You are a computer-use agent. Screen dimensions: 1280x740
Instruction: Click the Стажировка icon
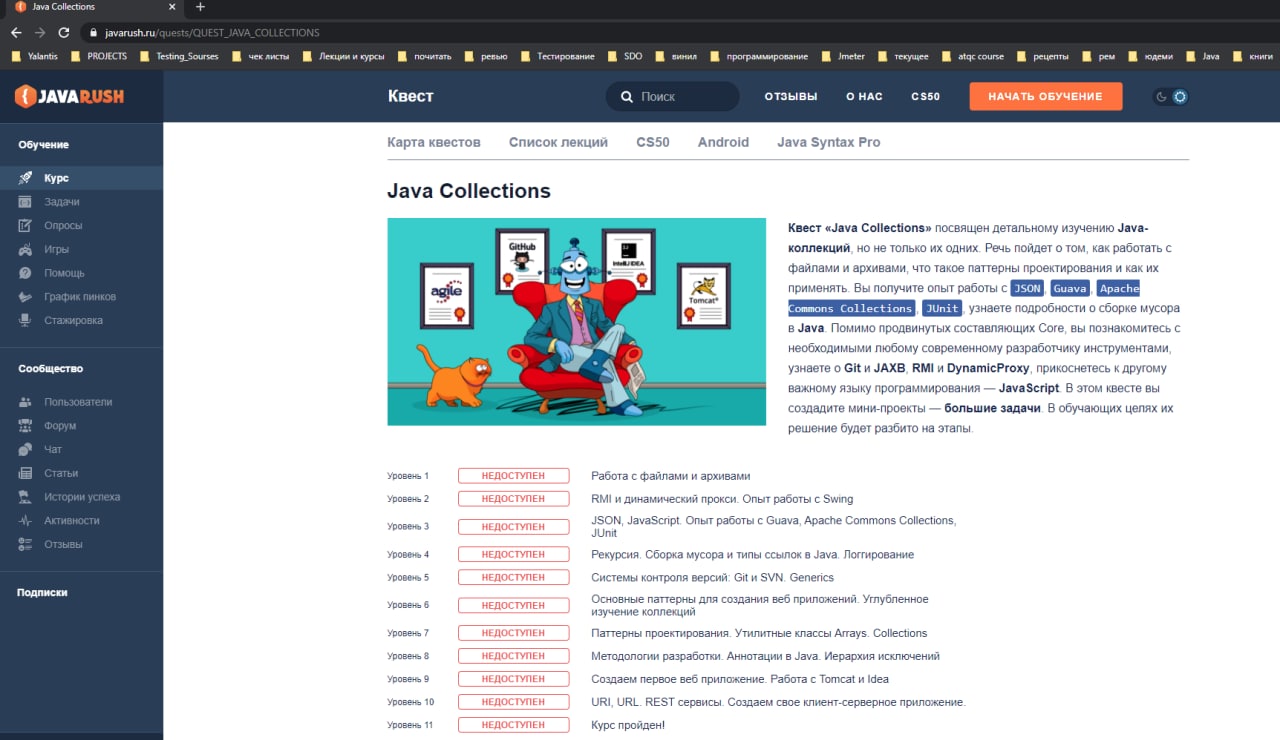[25, 321]
